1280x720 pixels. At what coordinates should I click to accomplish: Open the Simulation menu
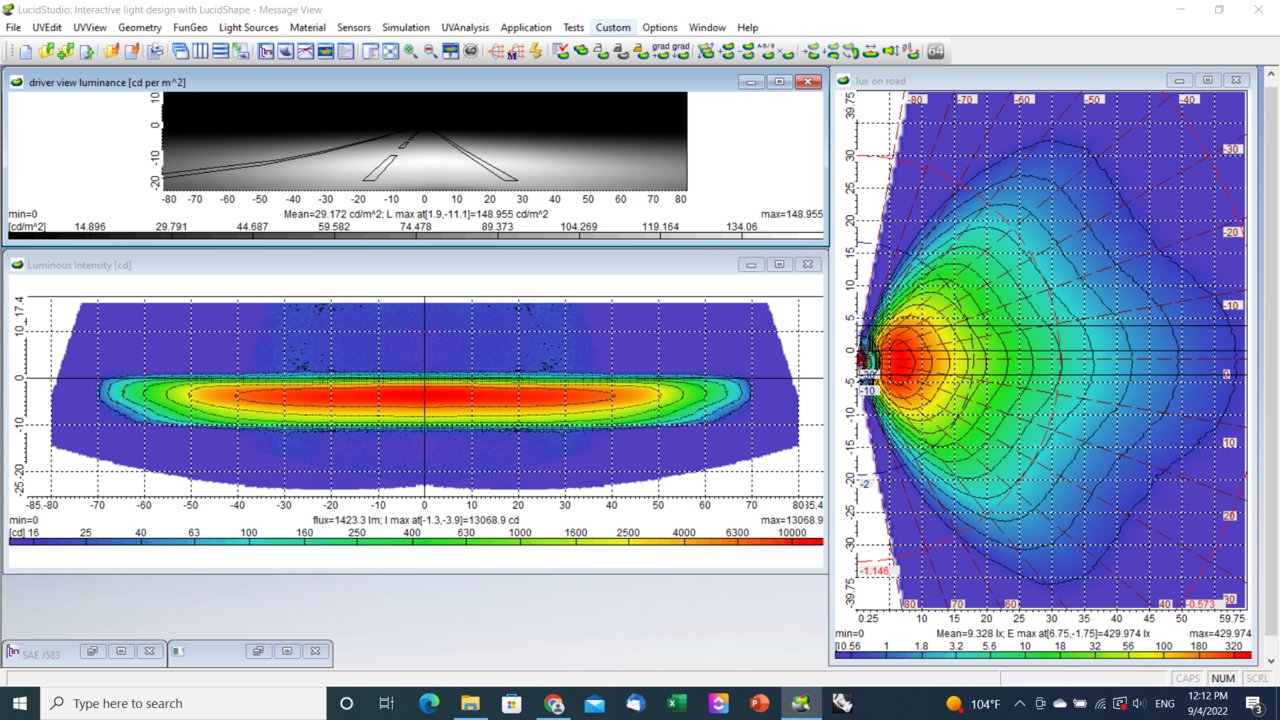pos(406,27)
